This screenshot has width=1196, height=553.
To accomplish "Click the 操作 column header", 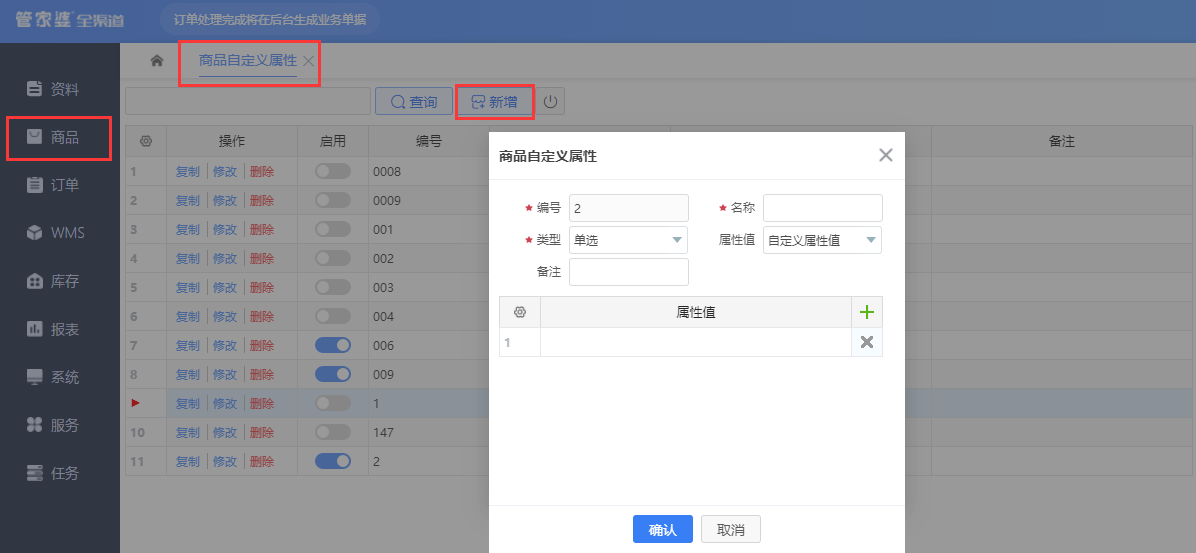I will click(x=232, y=141).
